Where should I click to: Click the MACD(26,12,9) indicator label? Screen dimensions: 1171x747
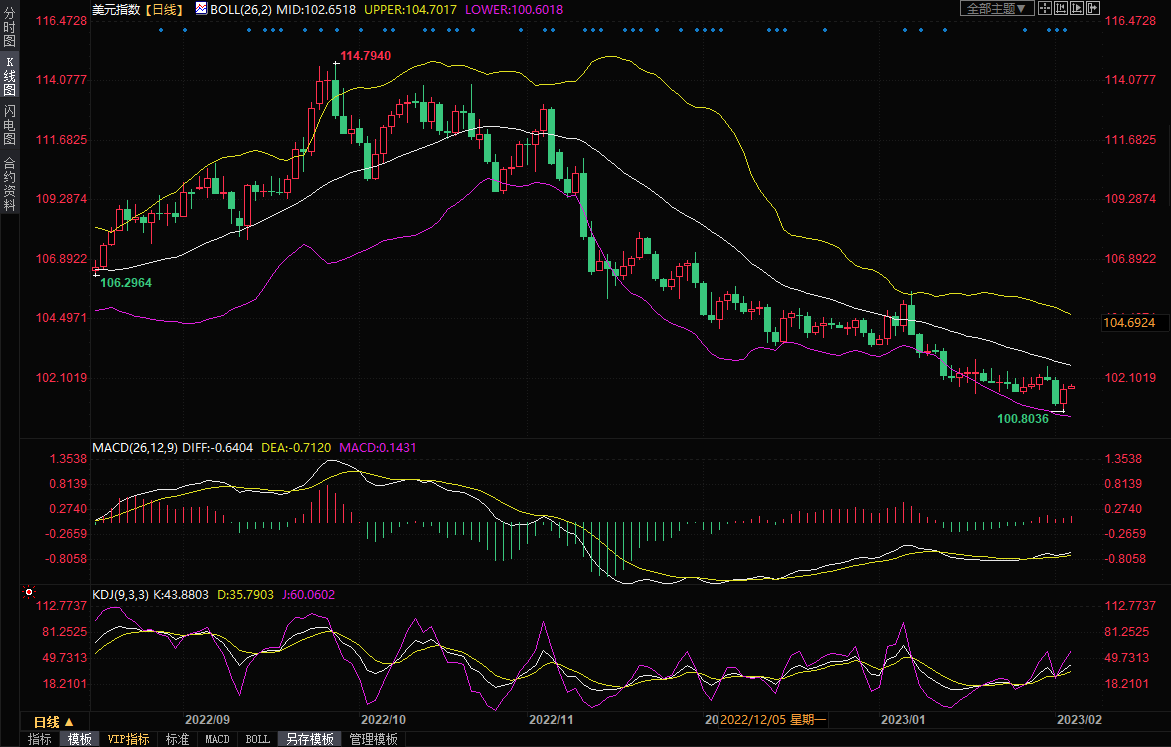(x=134, y=447)
